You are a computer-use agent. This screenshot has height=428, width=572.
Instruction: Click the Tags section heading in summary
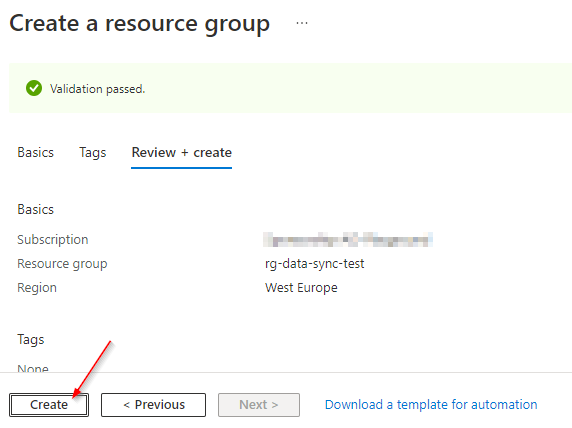(x=31, y=340)
